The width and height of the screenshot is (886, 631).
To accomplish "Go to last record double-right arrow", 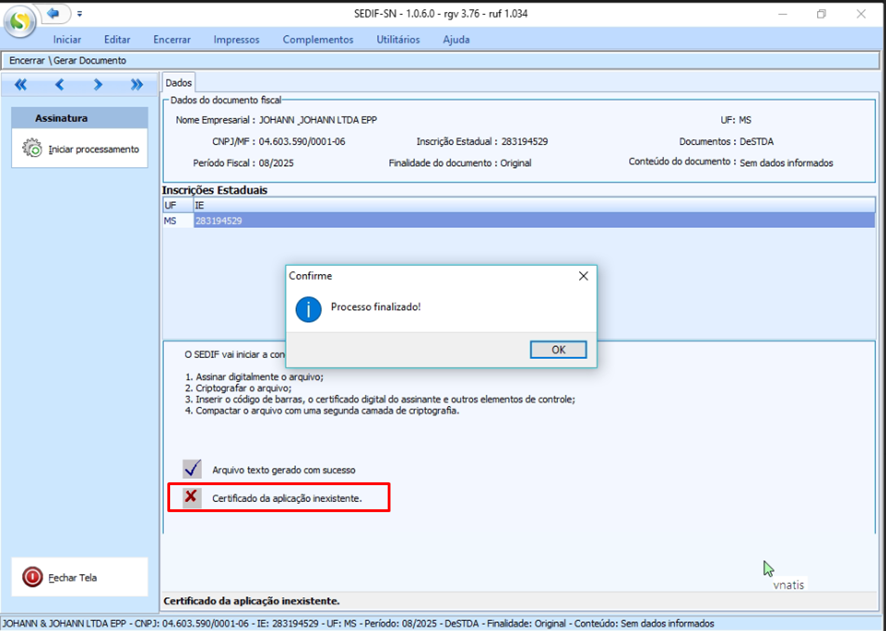I will tap(137, 85).
